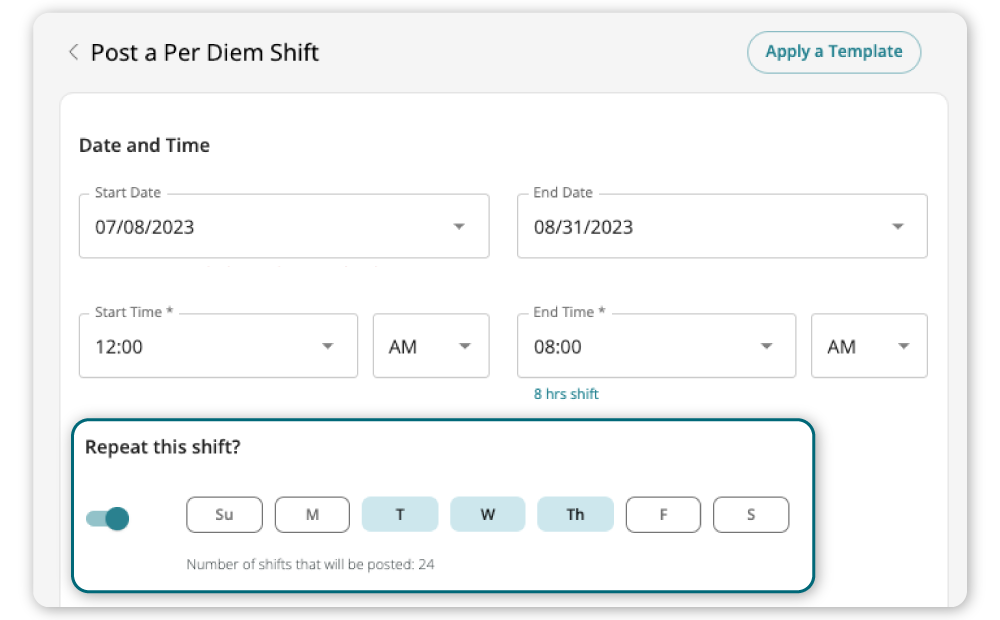Click the back arrow icon
The height and width of the screenshot is (620, 1000).
[x=73, y=53]
